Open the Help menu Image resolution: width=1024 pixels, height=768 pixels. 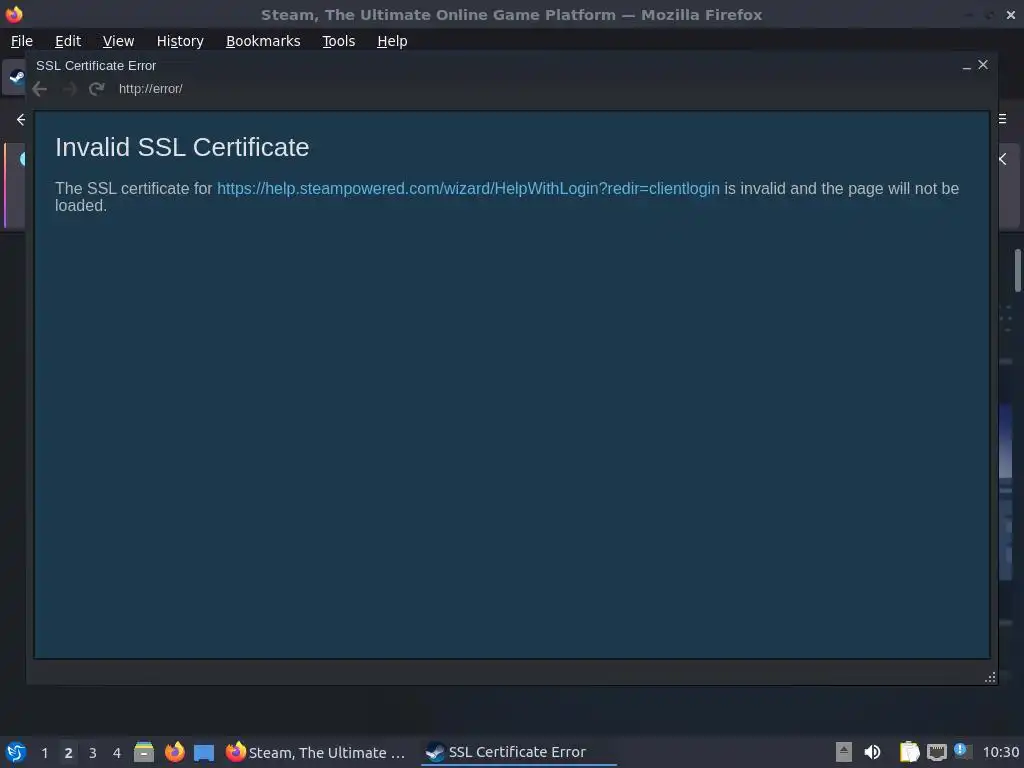392,41
